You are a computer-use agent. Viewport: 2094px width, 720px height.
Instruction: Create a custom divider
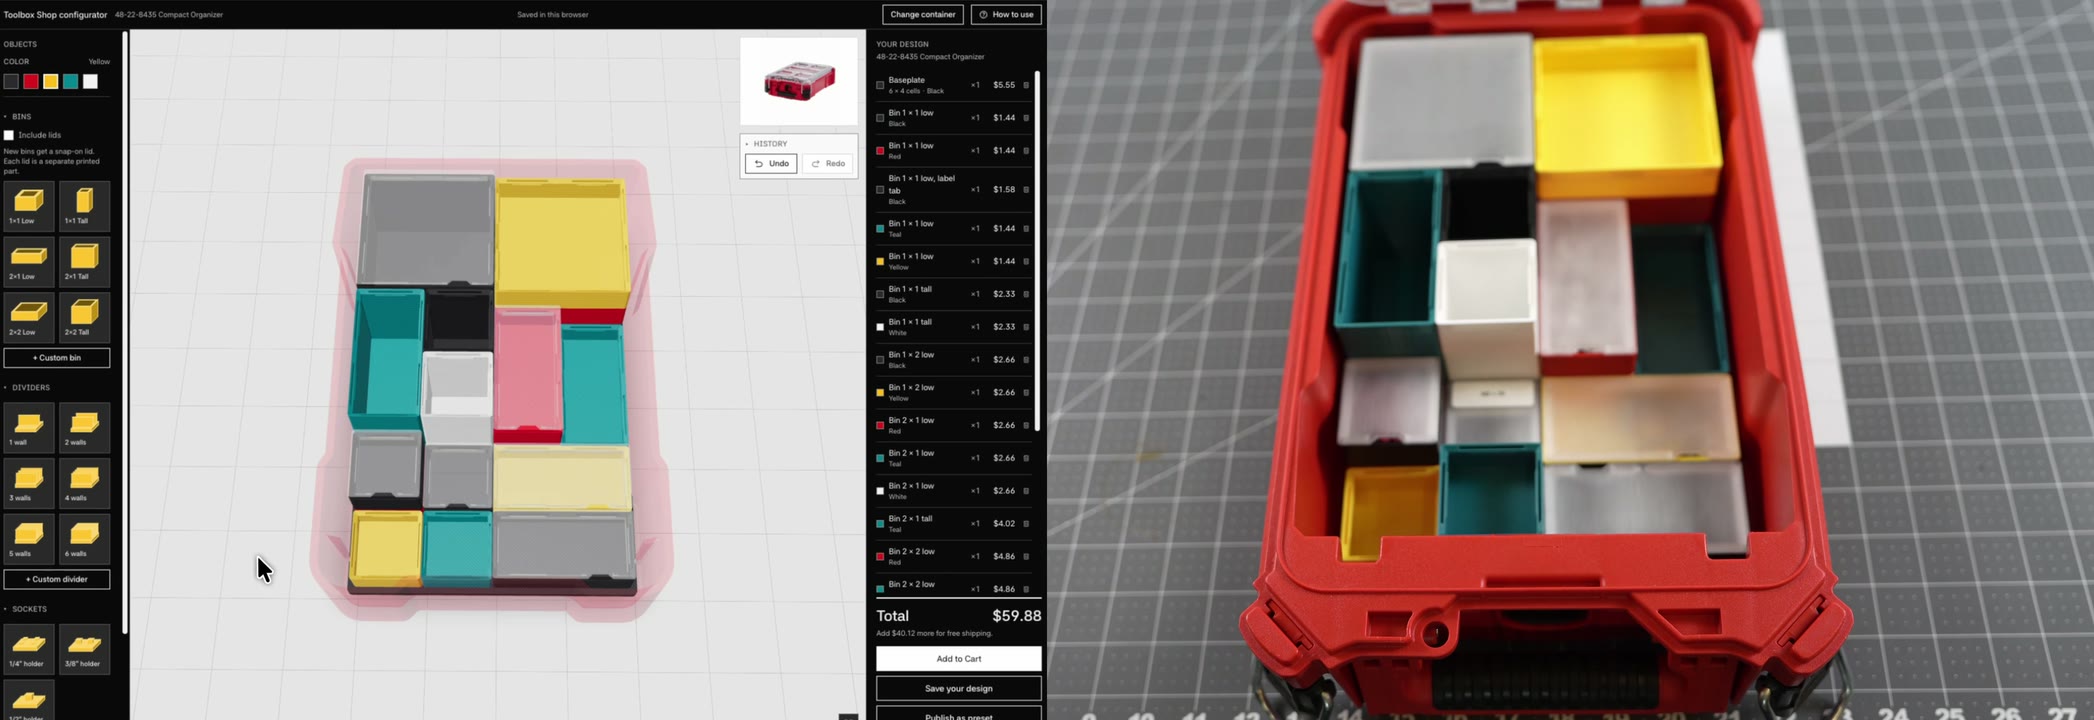(x=57, y=579)
